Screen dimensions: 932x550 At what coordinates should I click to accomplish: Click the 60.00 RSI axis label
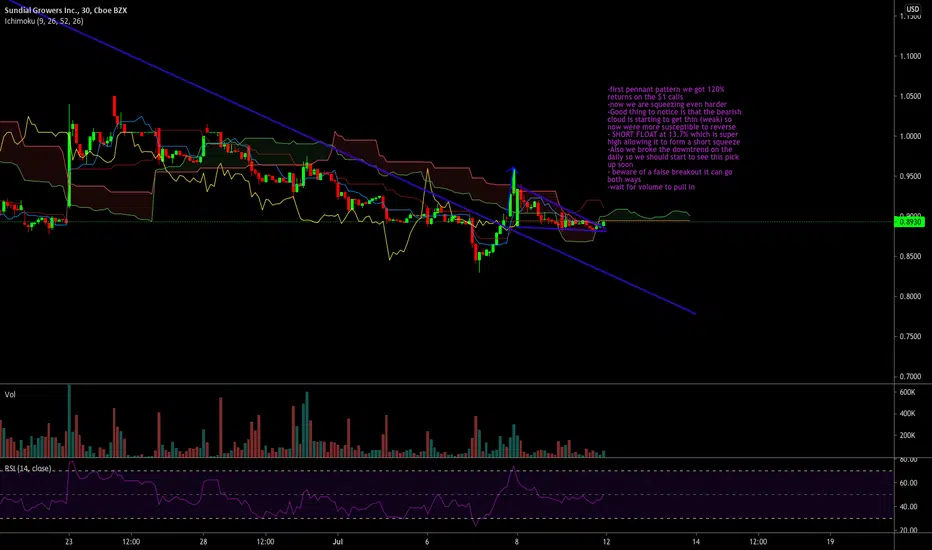(x=908, y=483)
